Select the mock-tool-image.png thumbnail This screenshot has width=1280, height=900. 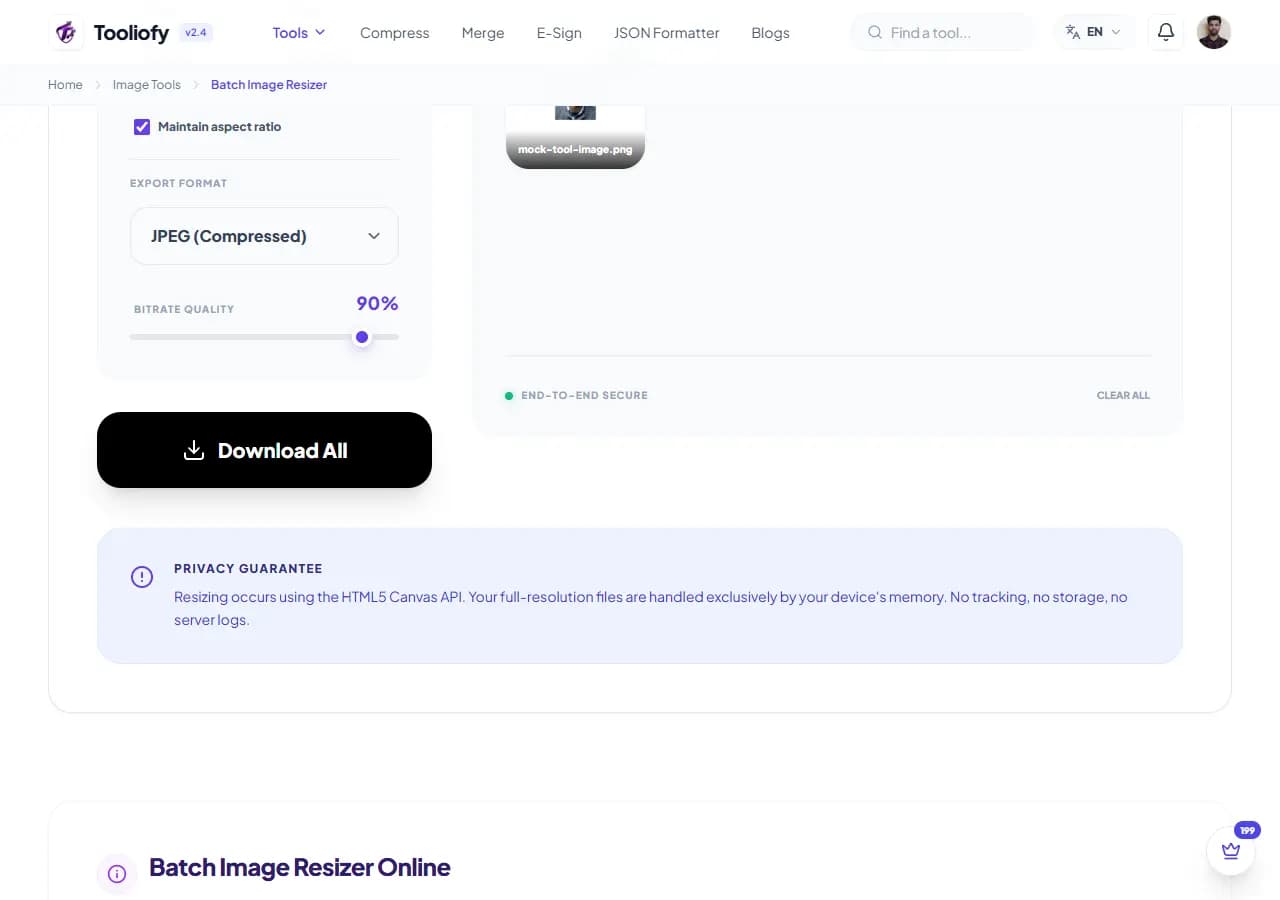(x=575, y=136)
